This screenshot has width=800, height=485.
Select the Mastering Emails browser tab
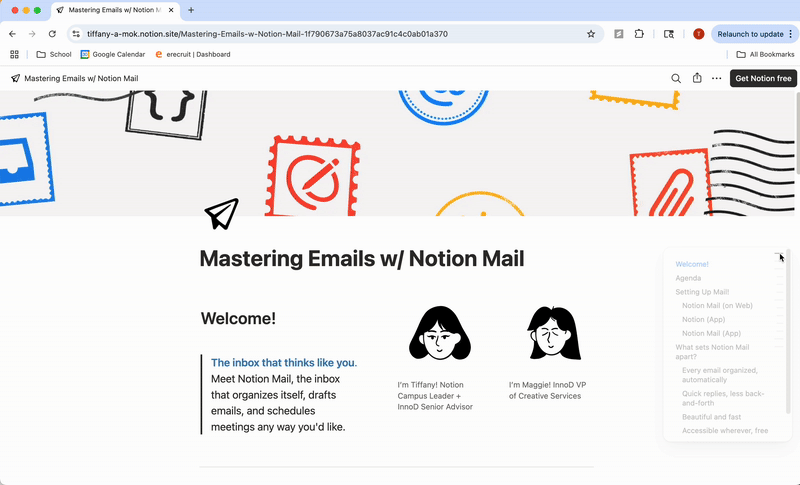click(115, 10)
